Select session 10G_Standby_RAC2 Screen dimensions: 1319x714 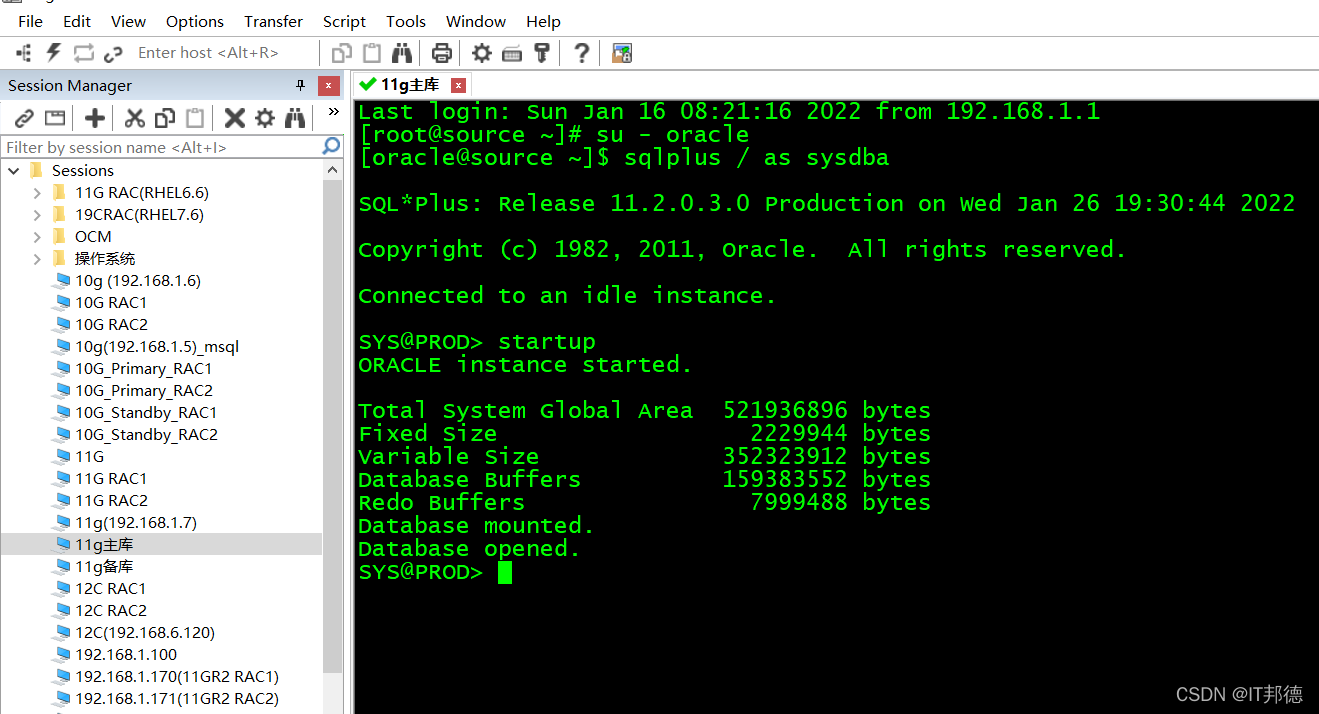(146, 434)
